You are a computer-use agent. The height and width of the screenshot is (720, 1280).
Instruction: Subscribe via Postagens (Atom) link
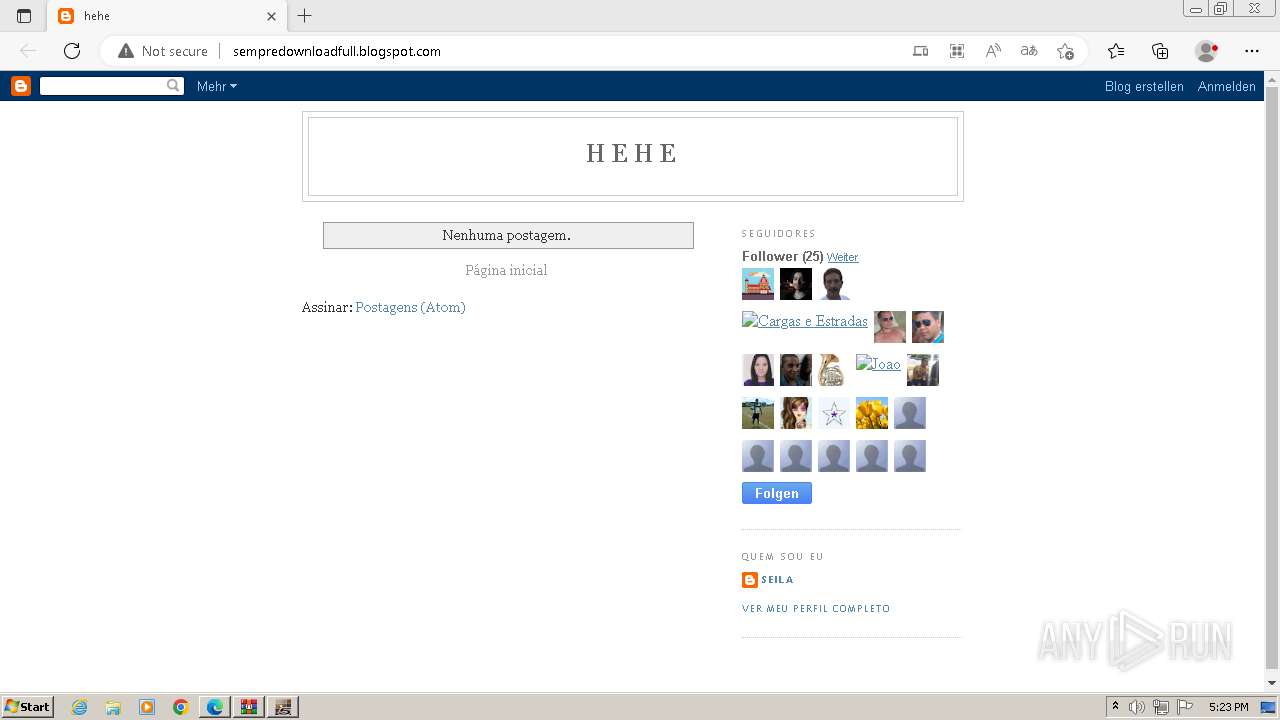point(410,307)
